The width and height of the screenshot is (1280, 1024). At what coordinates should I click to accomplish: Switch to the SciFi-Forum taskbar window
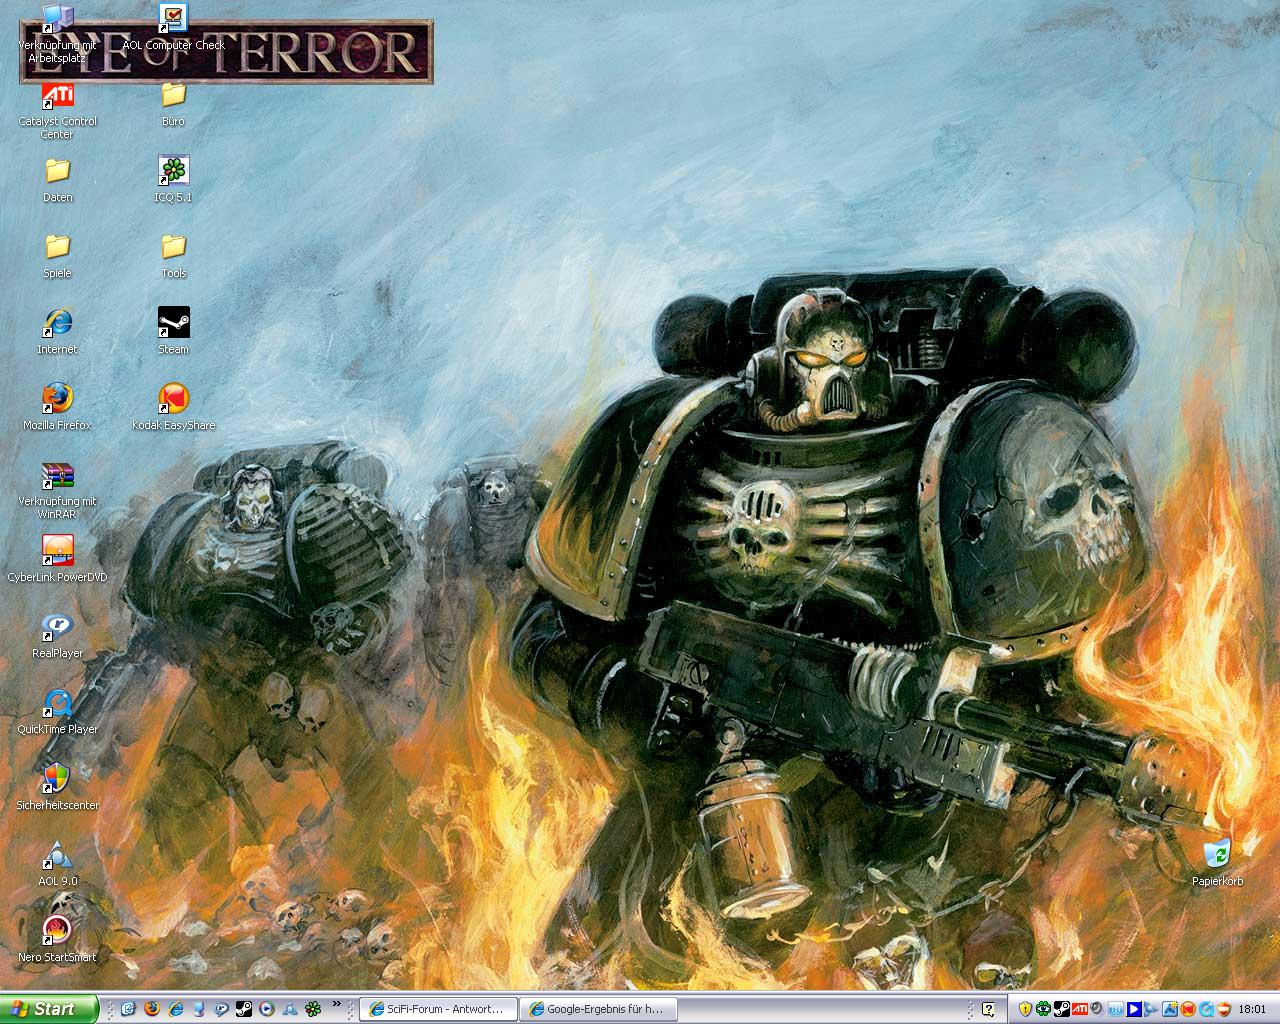point(439,1009)
